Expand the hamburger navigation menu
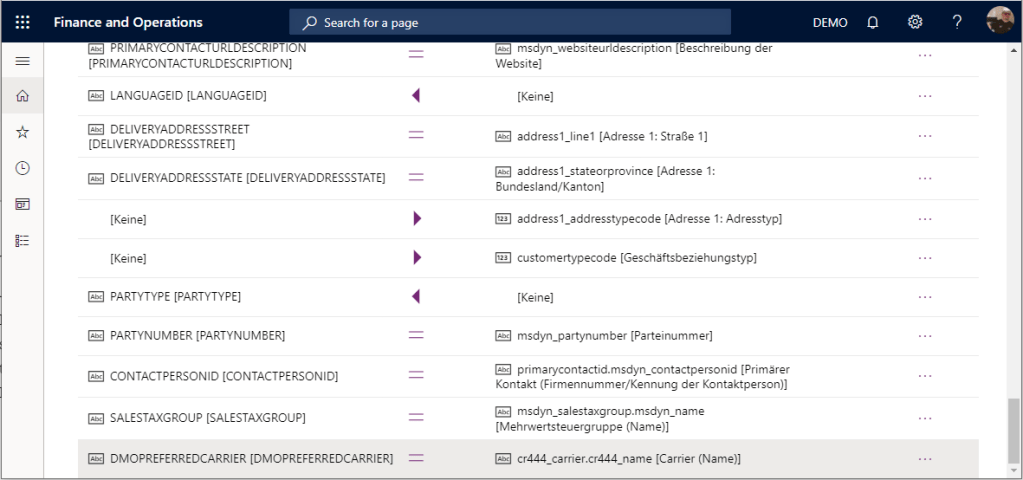Image resolution: width=1023 pixels, height=480 pixels. [22, 61]
